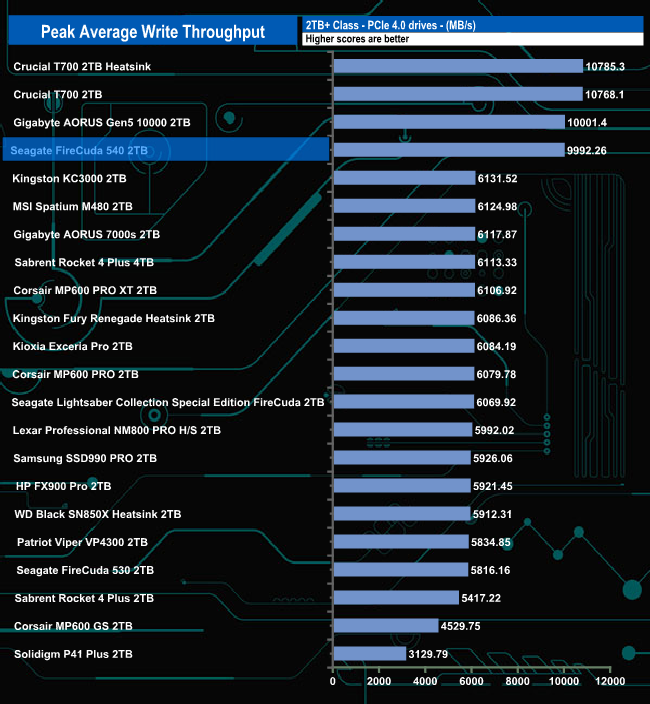Screen dimensions: 650x704
Task: Click the '2TB+ Class - PCIe 4.0 drives' subtitle
Action: [x=391, y=25]
